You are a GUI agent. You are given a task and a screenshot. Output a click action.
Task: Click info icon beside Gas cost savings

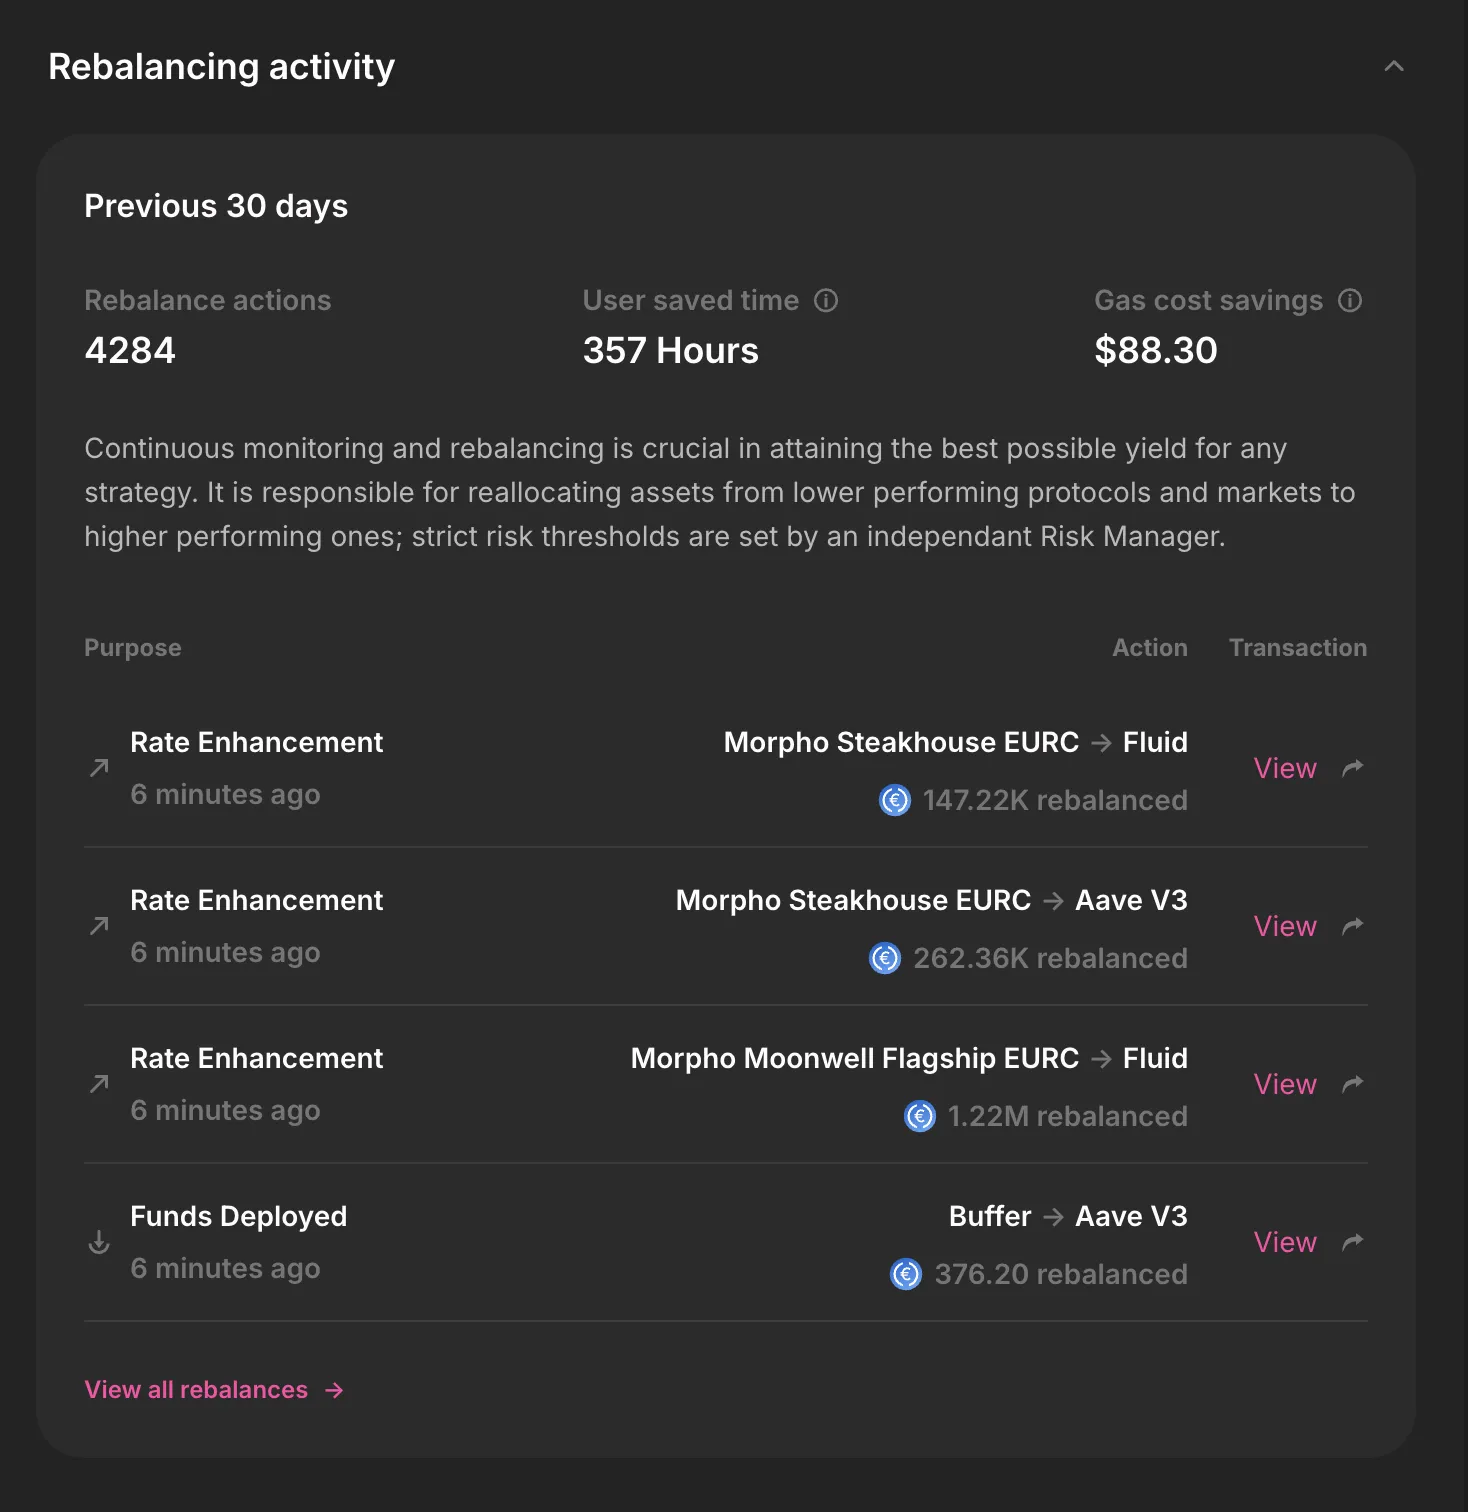click(x=1350, y=301)
